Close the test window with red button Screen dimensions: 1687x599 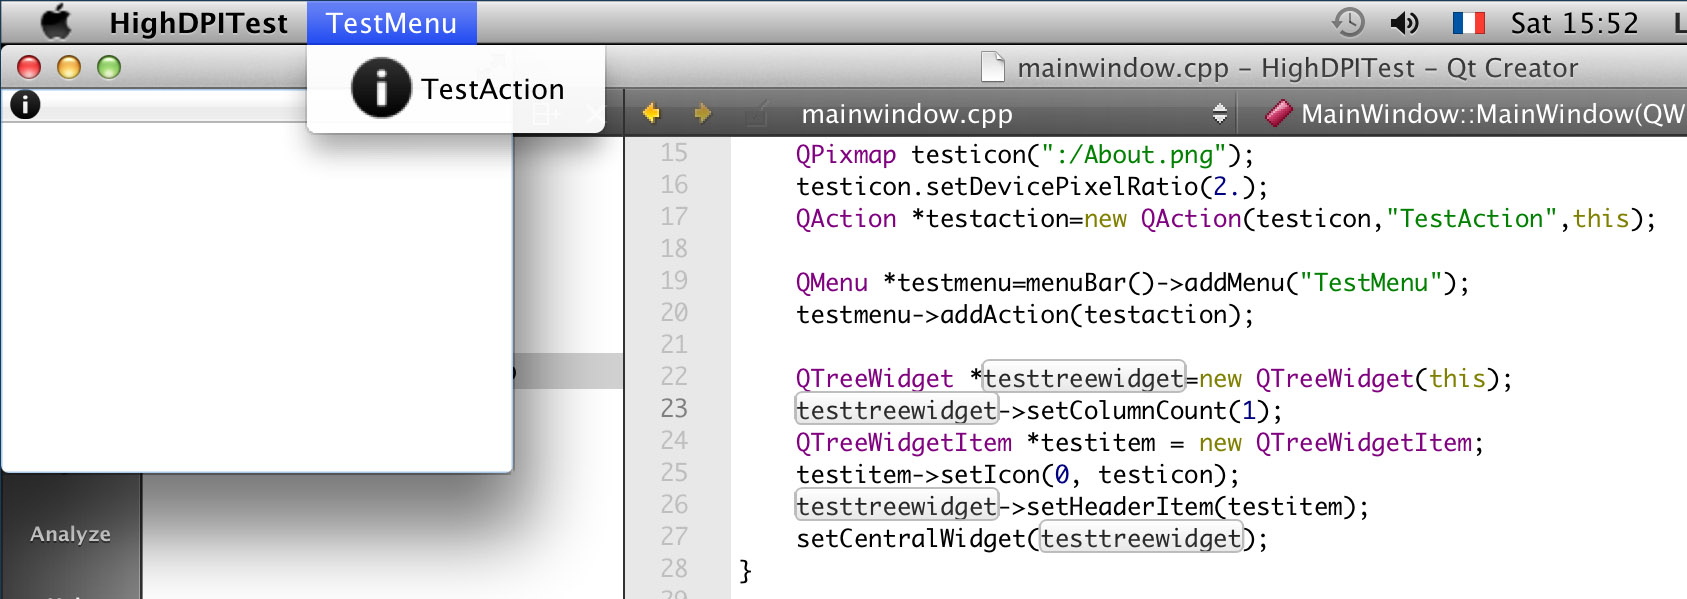[29, 67]
